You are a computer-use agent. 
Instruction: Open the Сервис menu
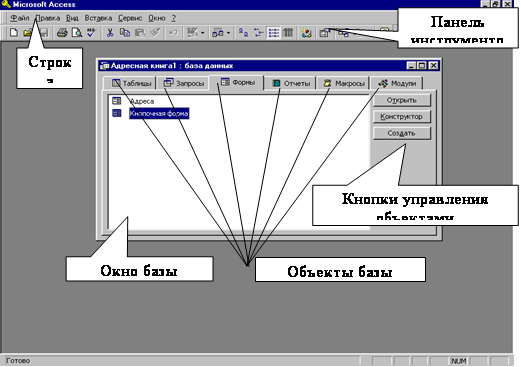tap(130, 18)
